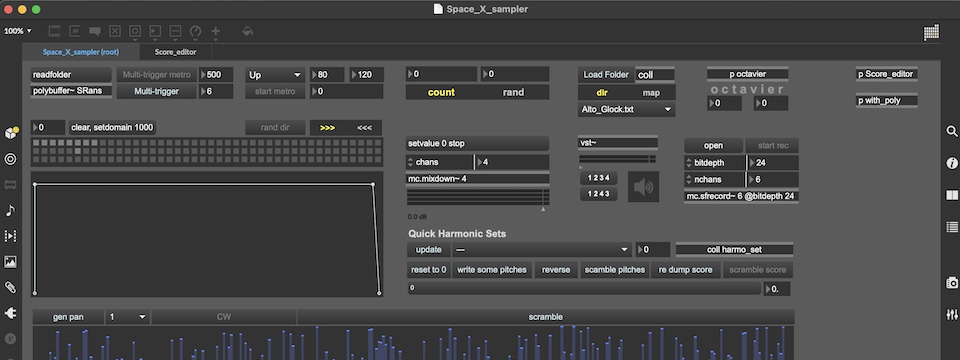Open the search magnifier in right sidebar
This screenshot has height=360, width=960.
951,131
